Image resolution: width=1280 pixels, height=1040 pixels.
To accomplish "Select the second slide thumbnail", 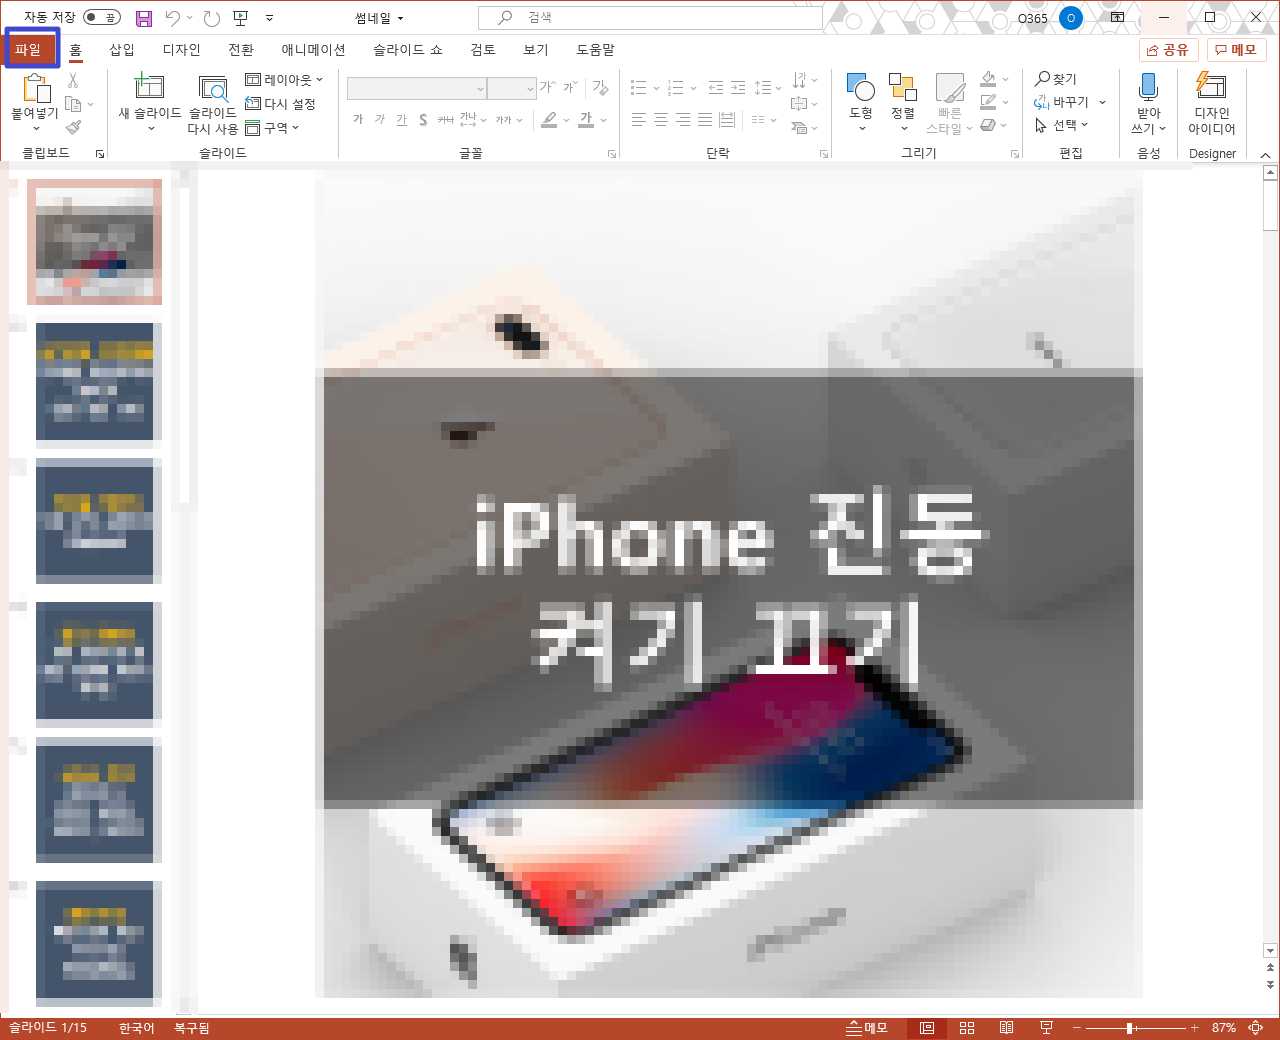I will 95,381.
